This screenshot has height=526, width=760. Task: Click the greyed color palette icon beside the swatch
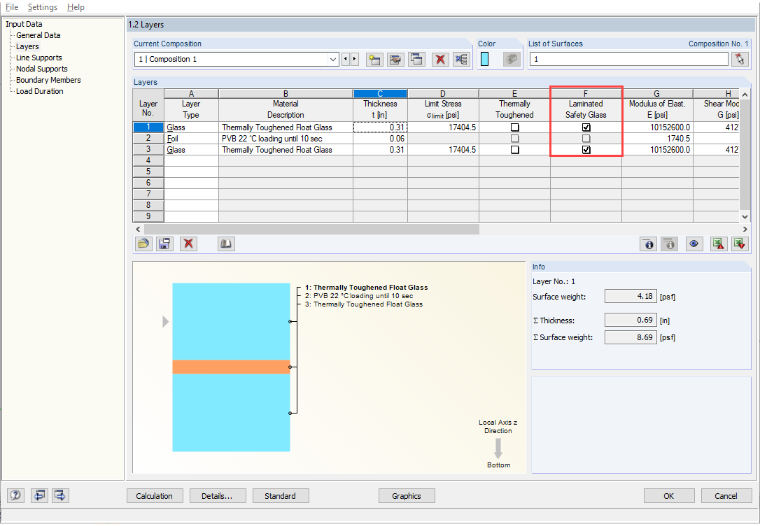511,59
